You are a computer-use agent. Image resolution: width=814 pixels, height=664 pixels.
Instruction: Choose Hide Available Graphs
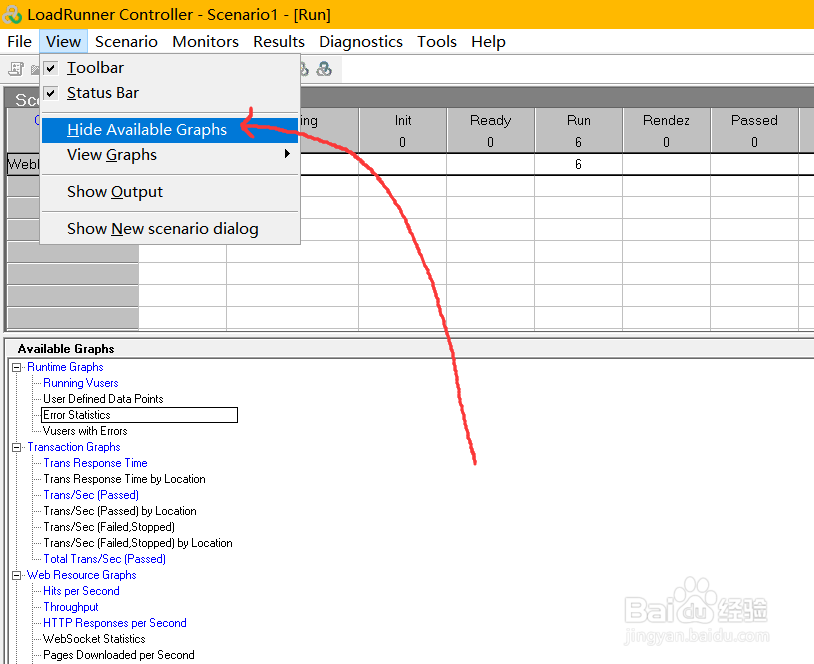click(x=169, y=130)
